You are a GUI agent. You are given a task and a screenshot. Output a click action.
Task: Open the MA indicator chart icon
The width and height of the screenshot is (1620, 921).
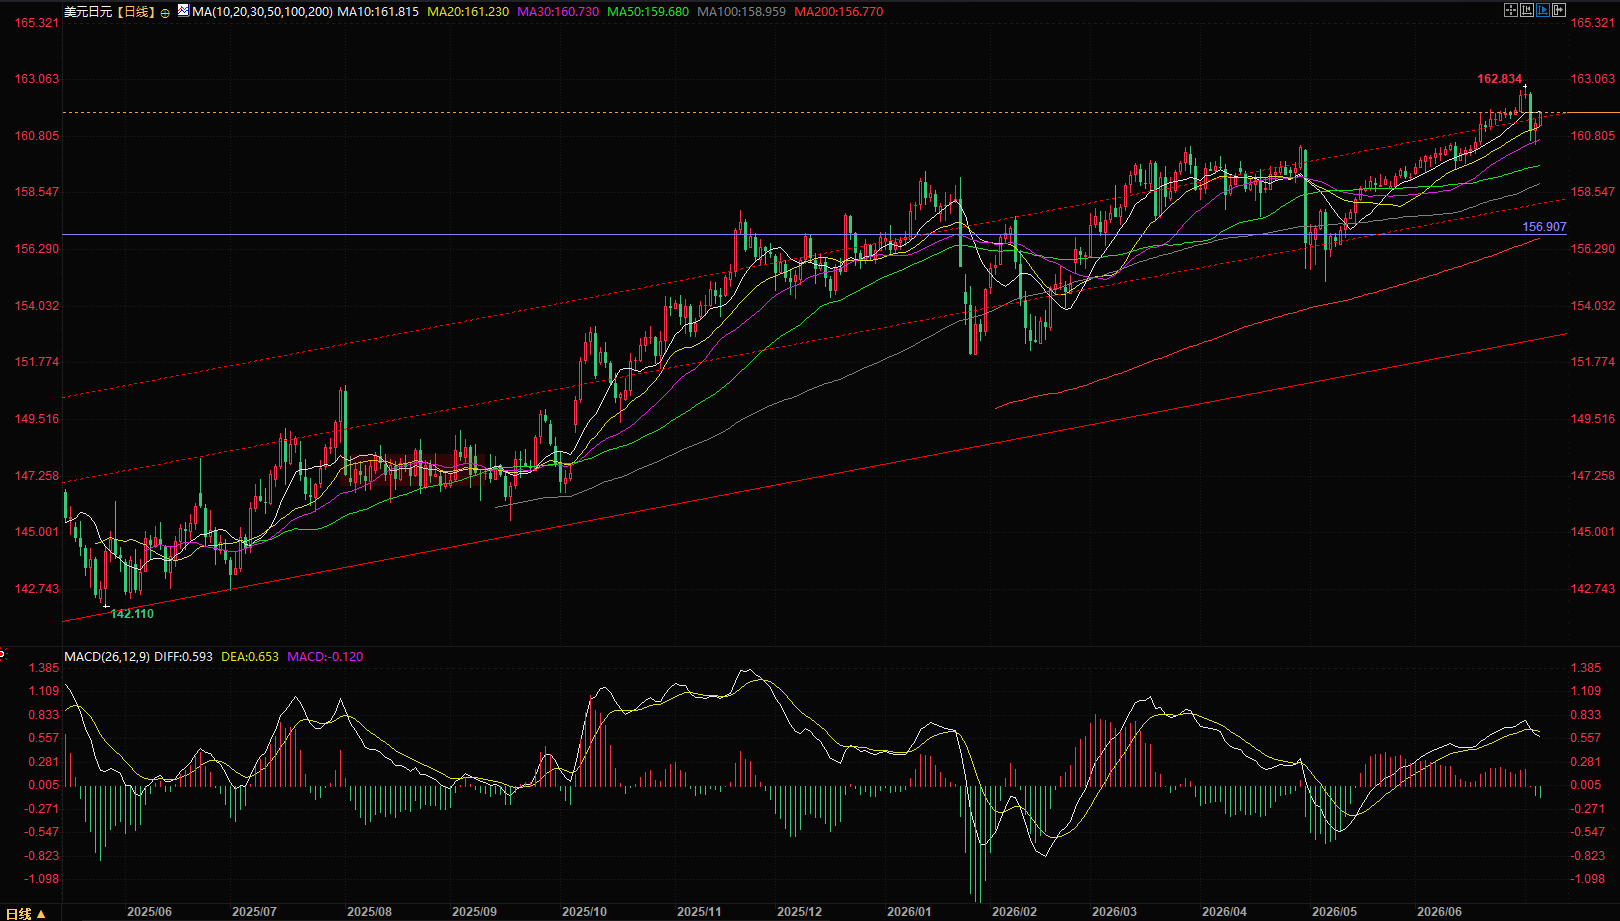tap(183, 10)
